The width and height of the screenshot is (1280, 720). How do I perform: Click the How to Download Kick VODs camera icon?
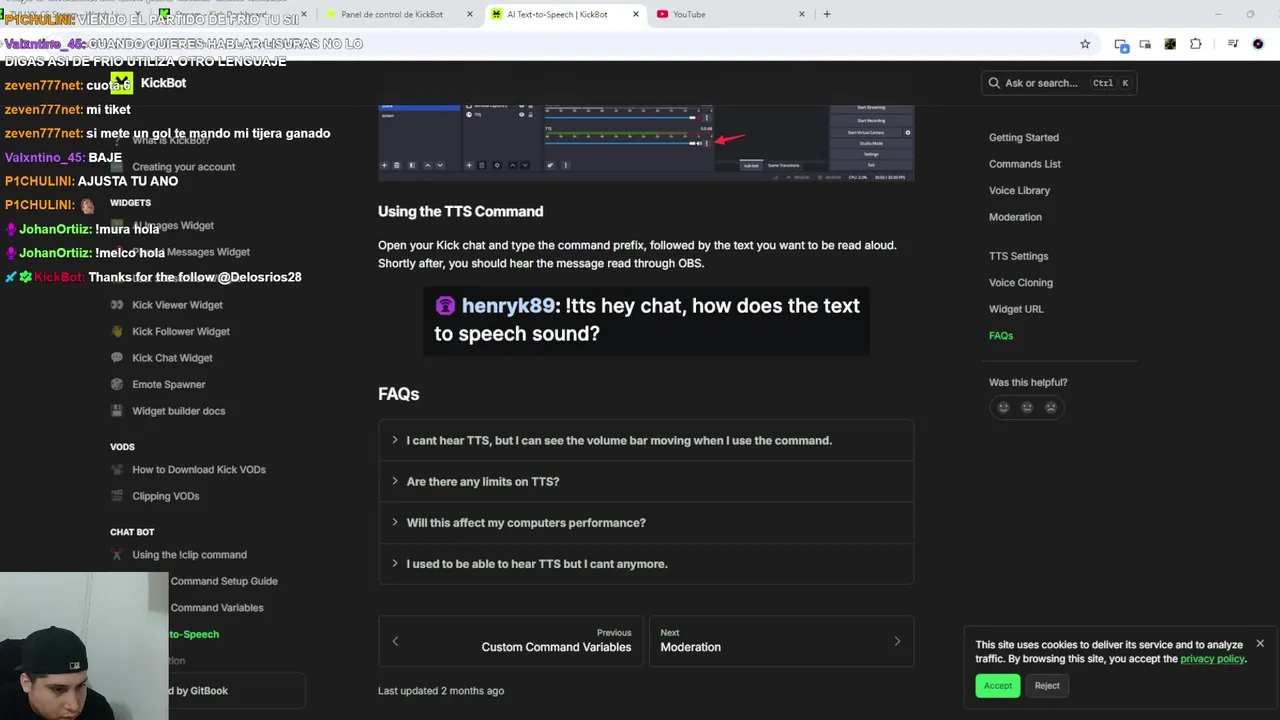pyautogui.click(x=117, y=470)
